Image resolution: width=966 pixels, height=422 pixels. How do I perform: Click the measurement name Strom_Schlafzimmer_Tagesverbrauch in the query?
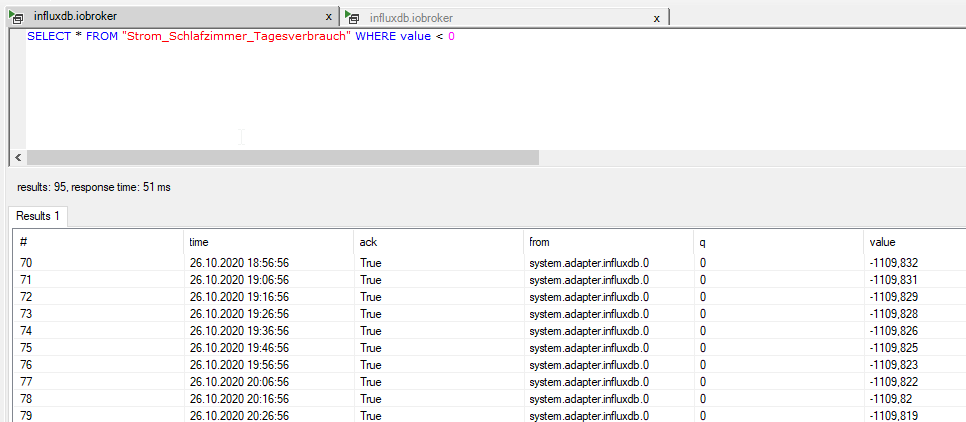[237, 36]
